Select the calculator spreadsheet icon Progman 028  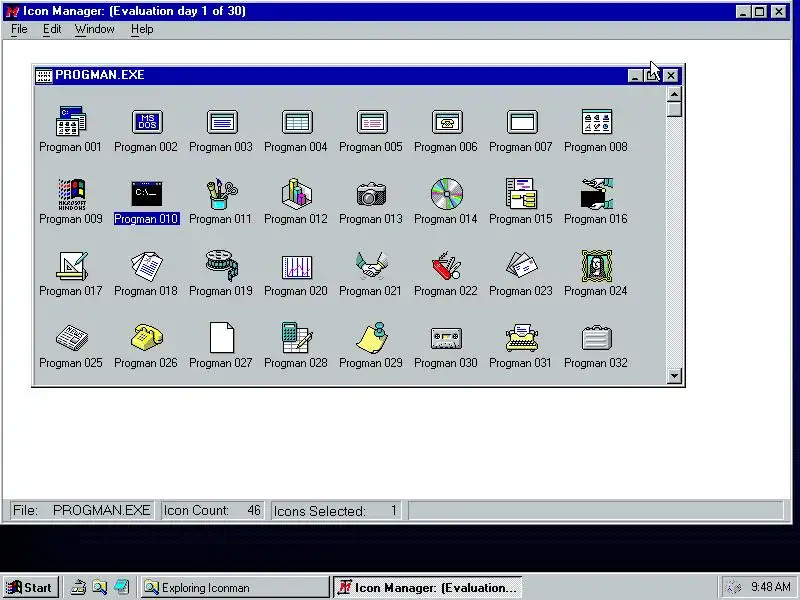coord(297,337)
